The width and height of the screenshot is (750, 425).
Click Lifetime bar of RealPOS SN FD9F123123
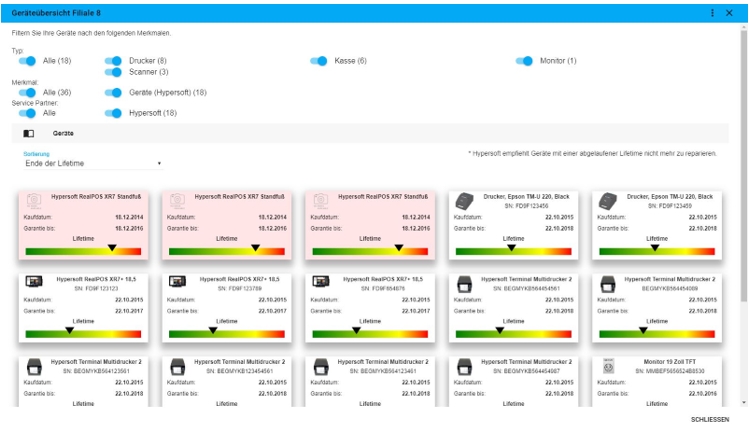tap(83, 334)
